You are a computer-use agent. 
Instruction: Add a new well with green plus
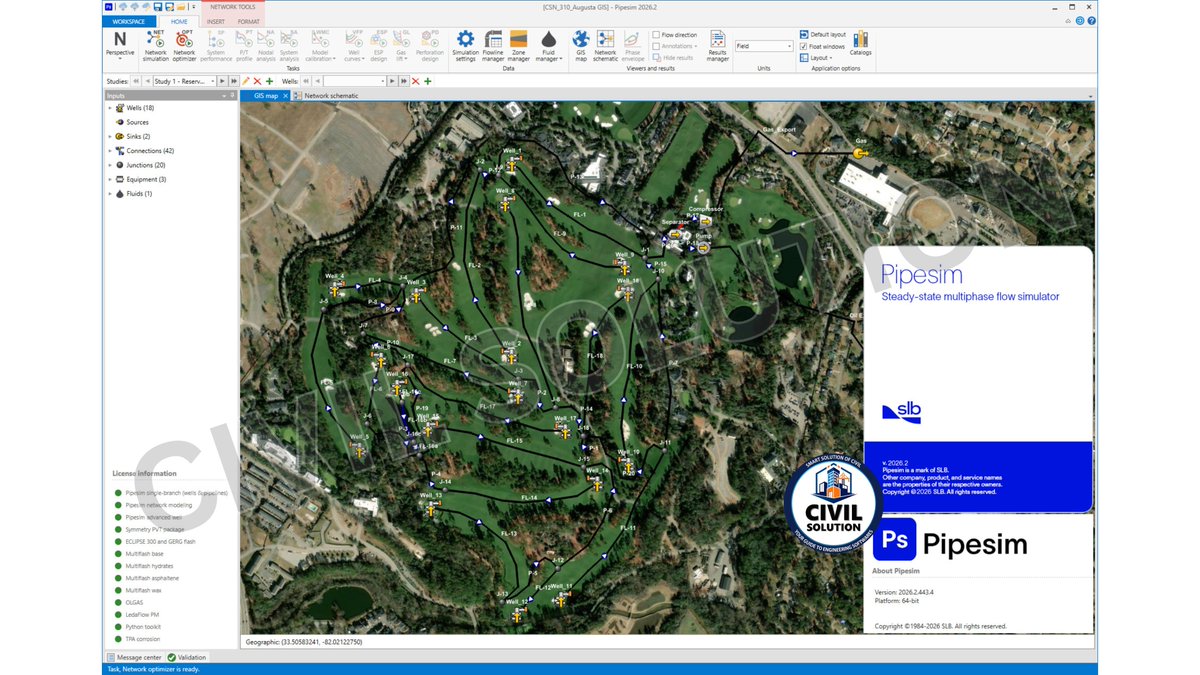click(x=427, y=81)
